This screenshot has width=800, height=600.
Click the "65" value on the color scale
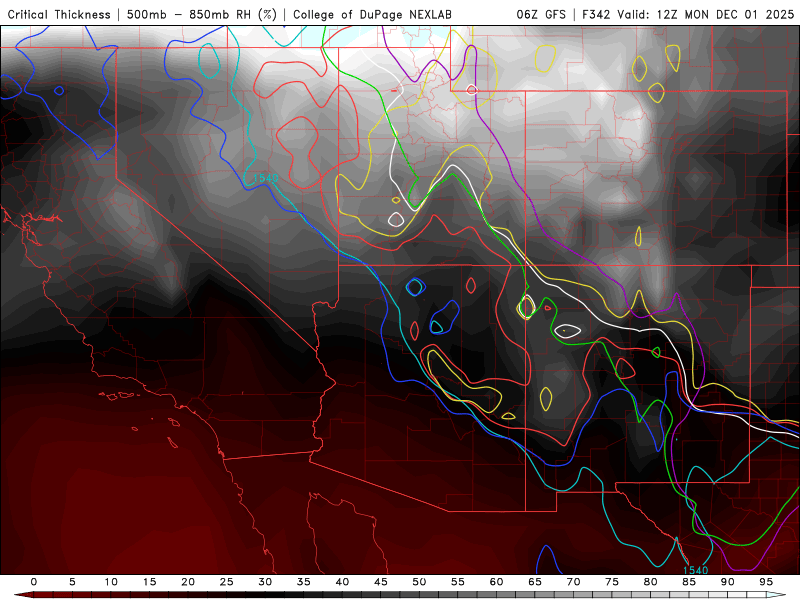tap(535, 582)
